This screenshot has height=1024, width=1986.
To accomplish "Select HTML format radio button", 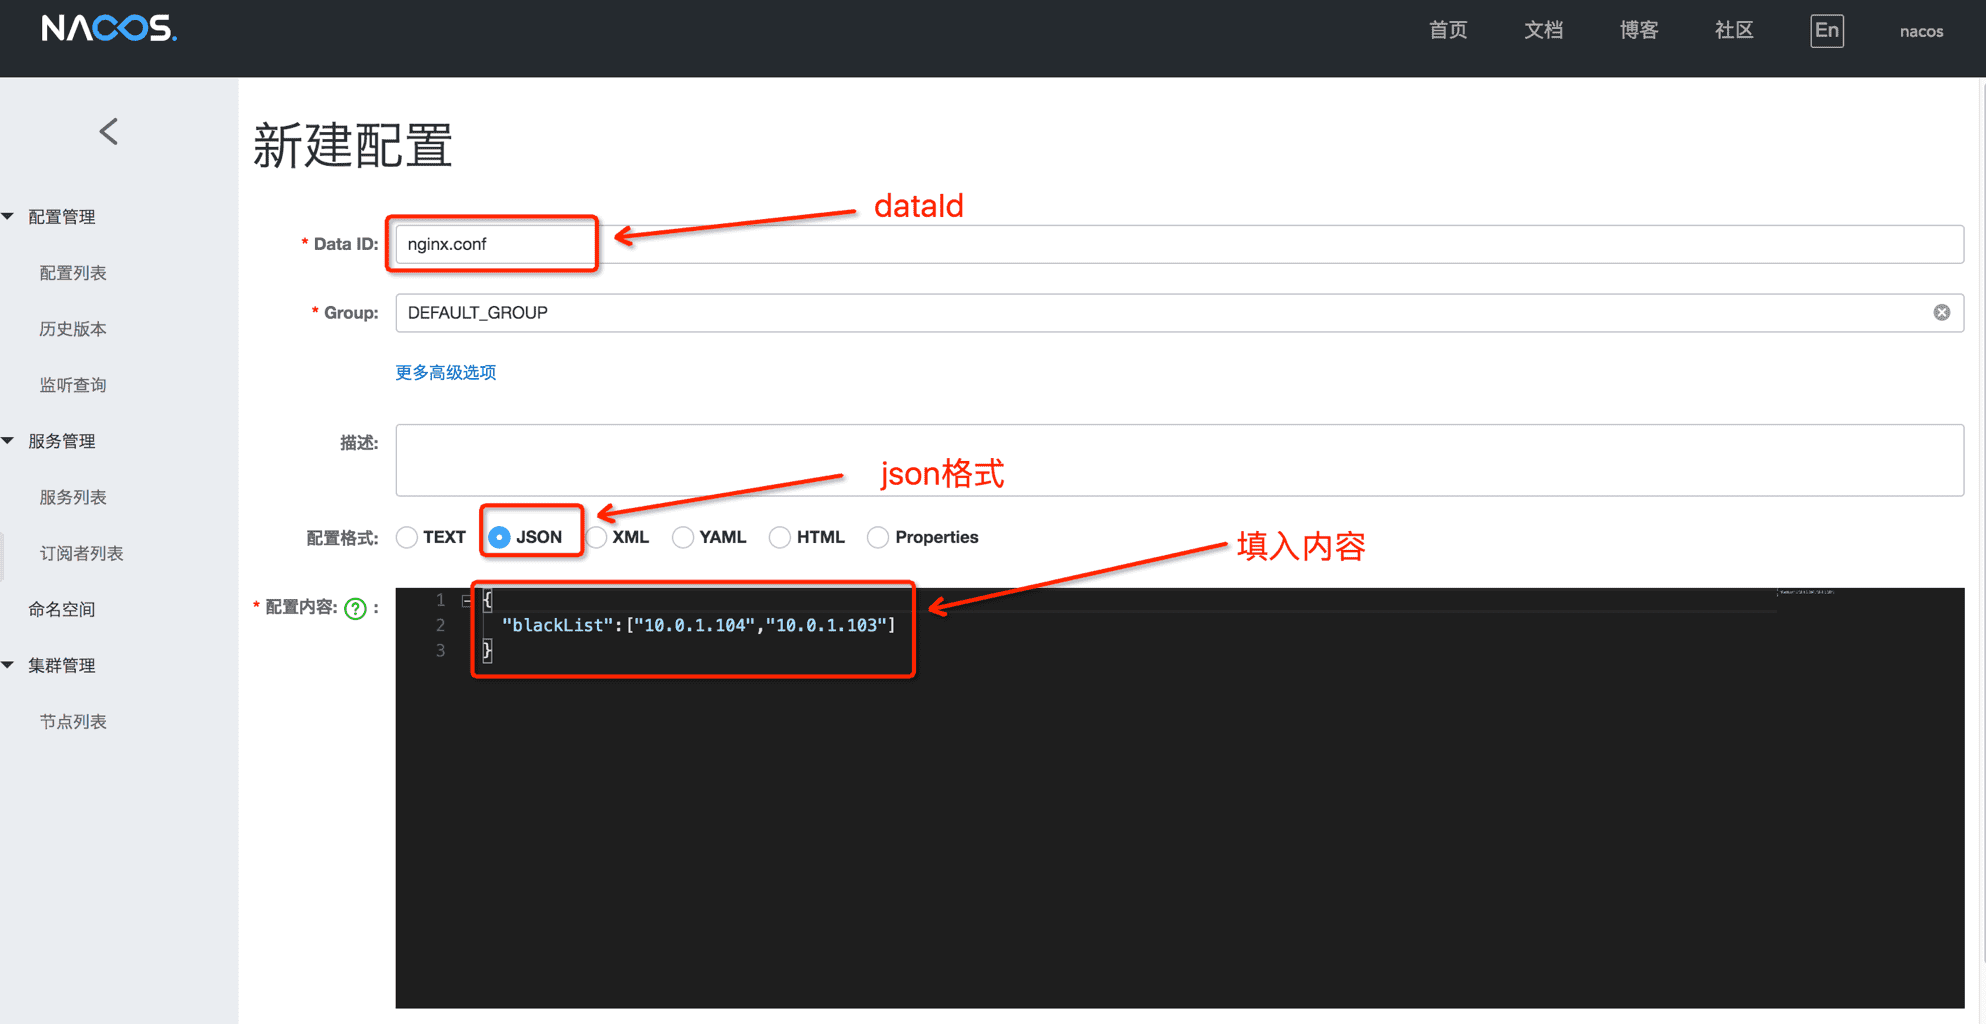I will [x=780, y=538].
